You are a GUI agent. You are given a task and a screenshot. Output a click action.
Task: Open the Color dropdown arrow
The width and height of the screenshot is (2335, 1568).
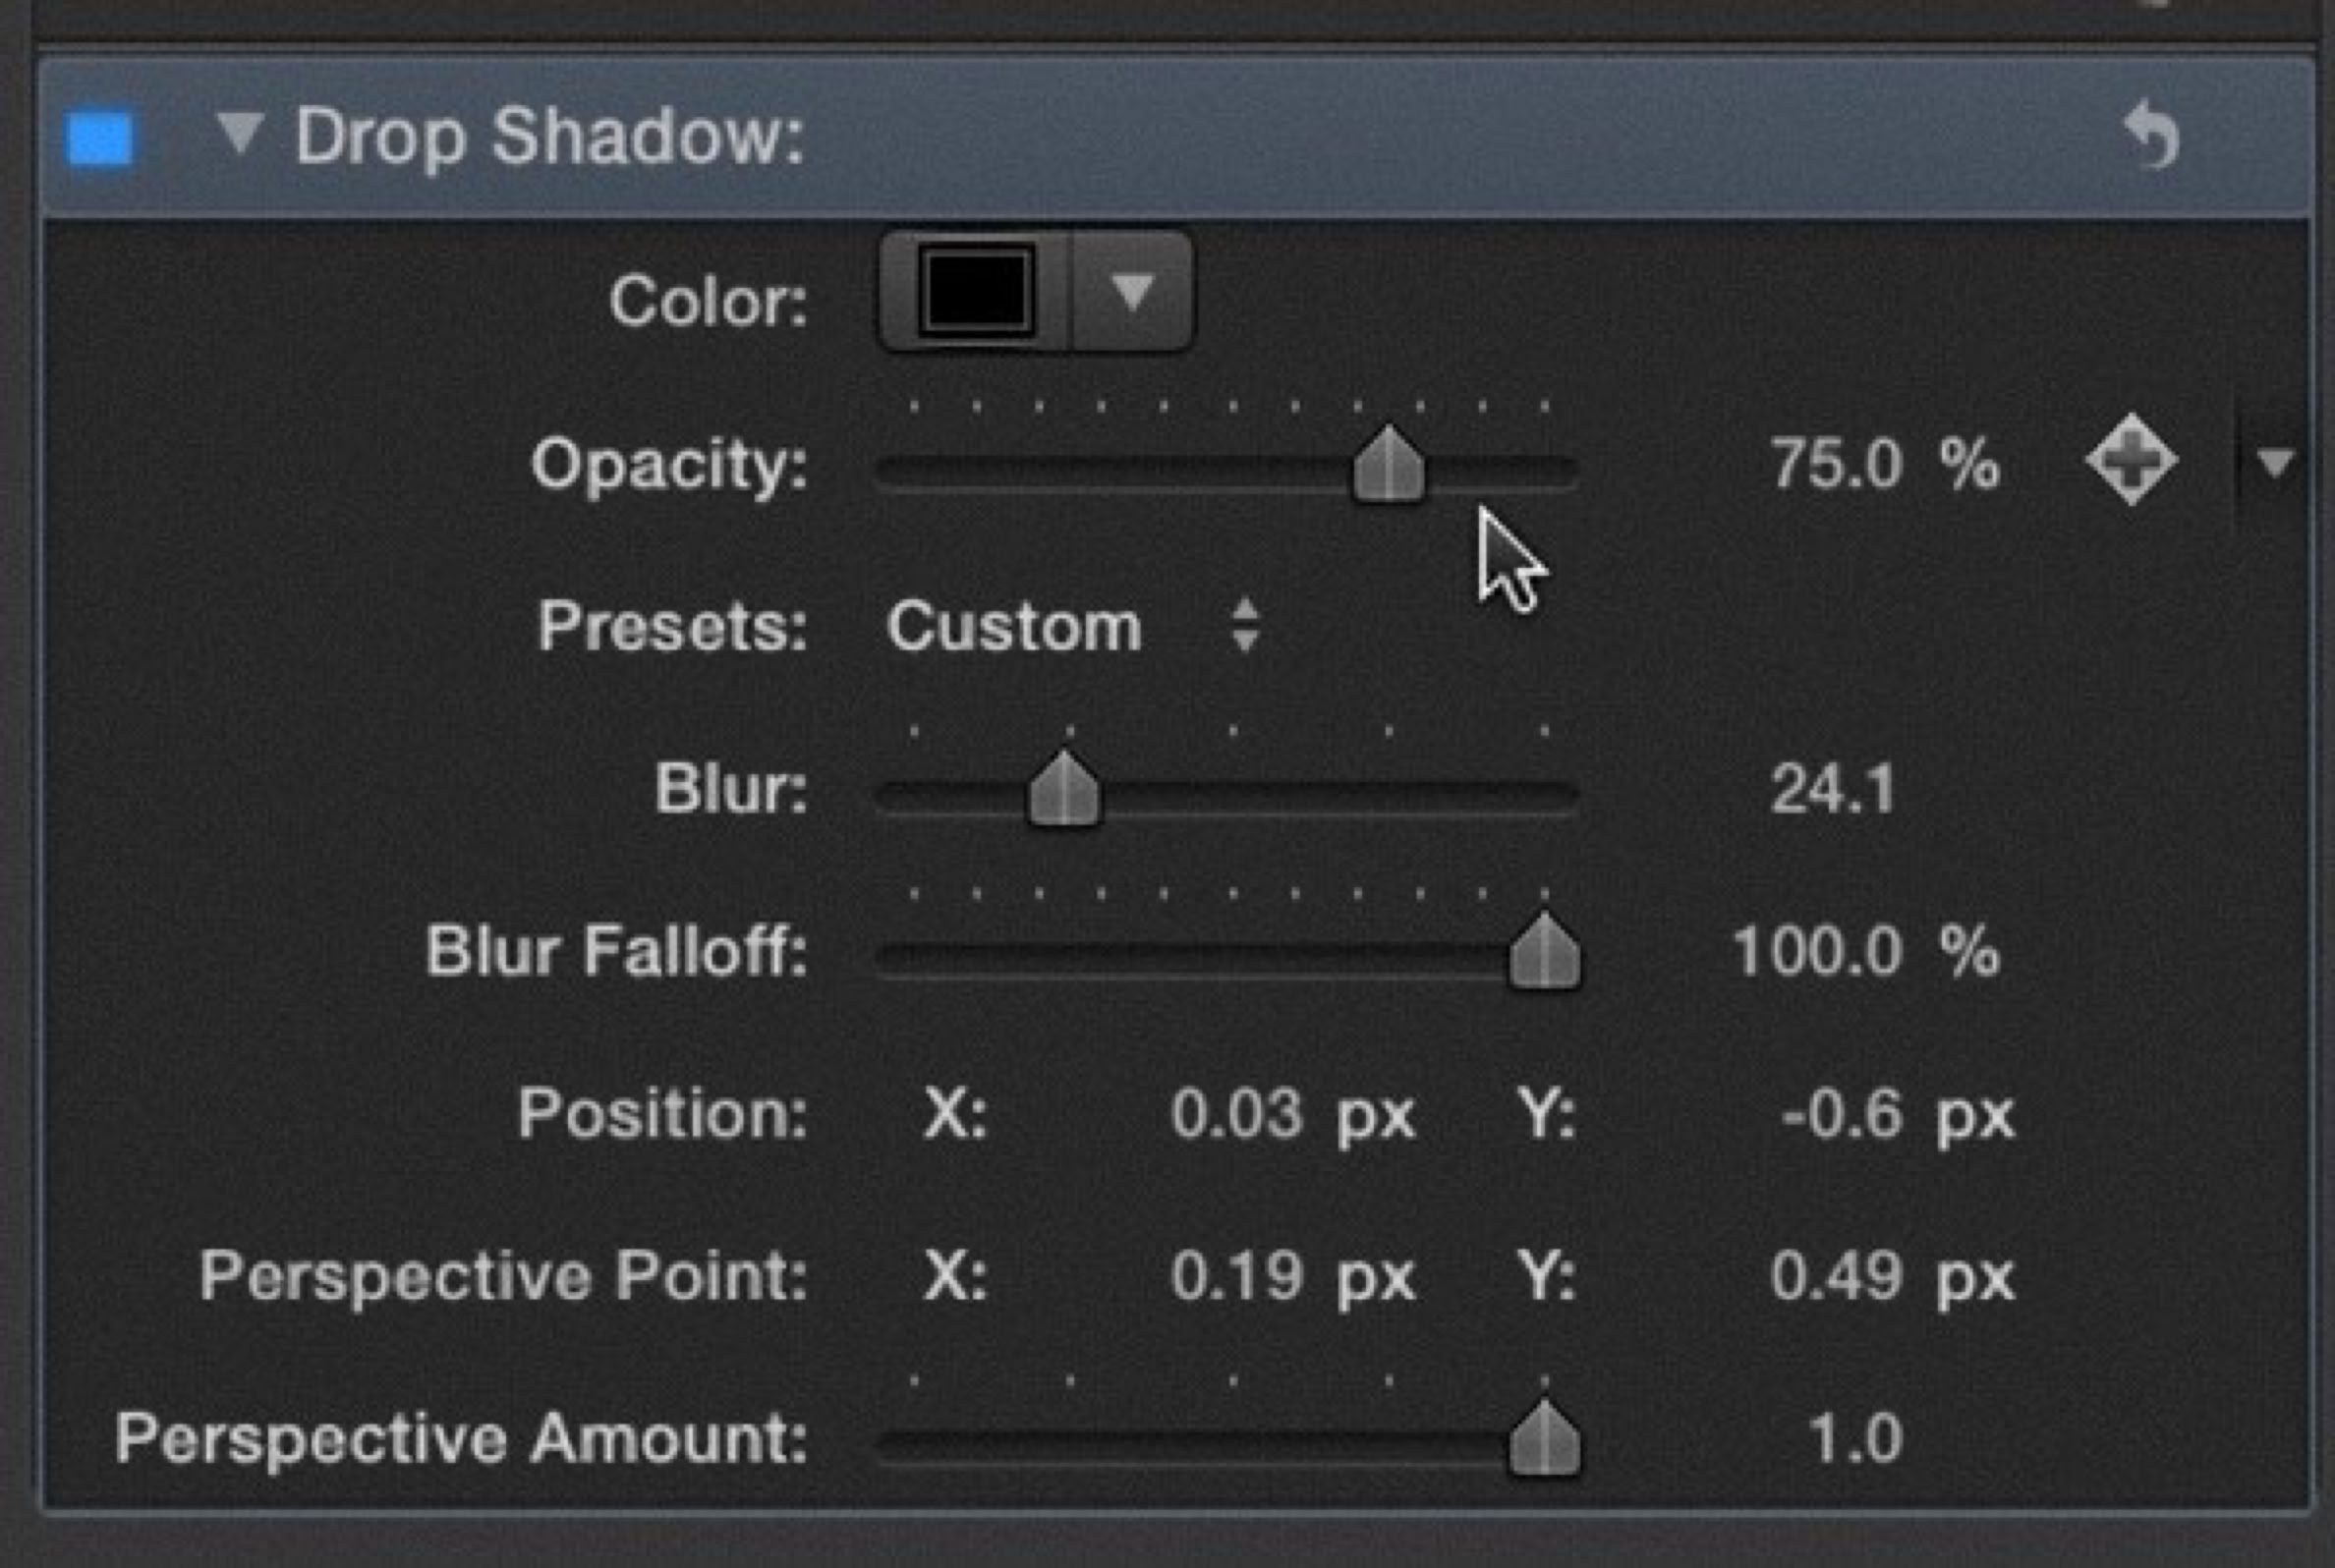tap(1132, 292)
